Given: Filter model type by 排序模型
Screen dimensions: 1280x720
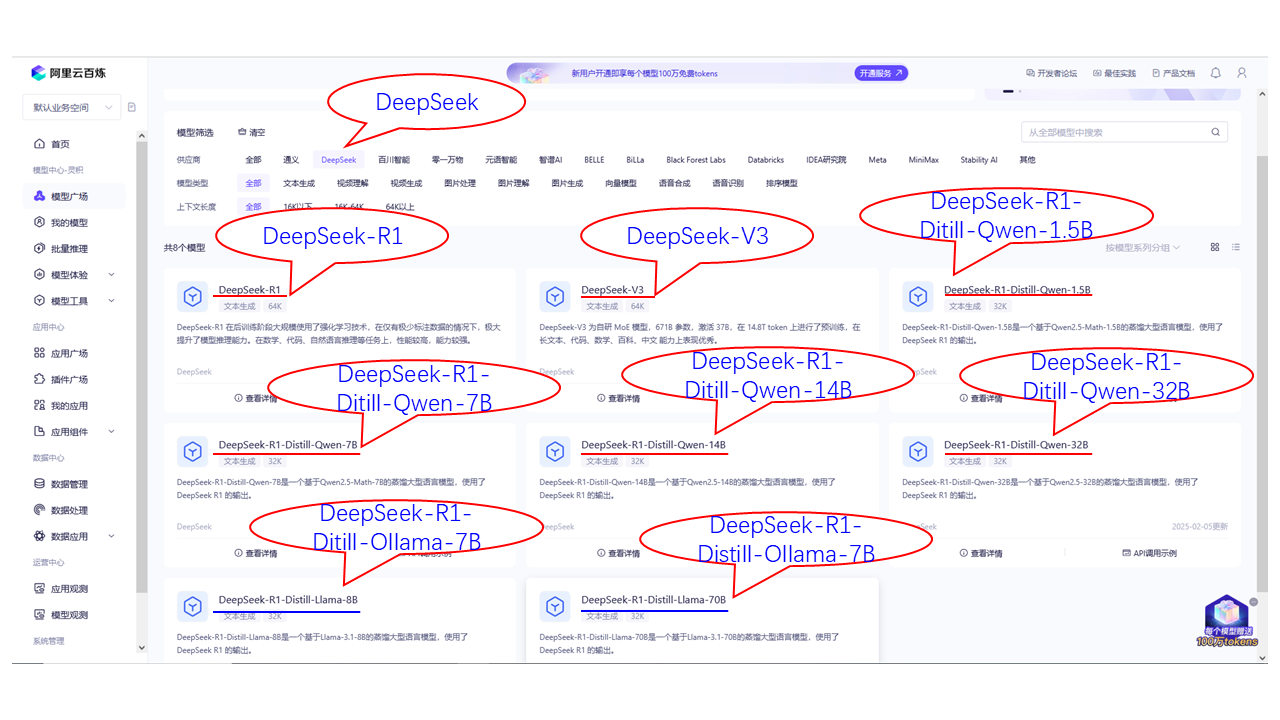Looking at the screenshot, I should click(x=782, y=184).
